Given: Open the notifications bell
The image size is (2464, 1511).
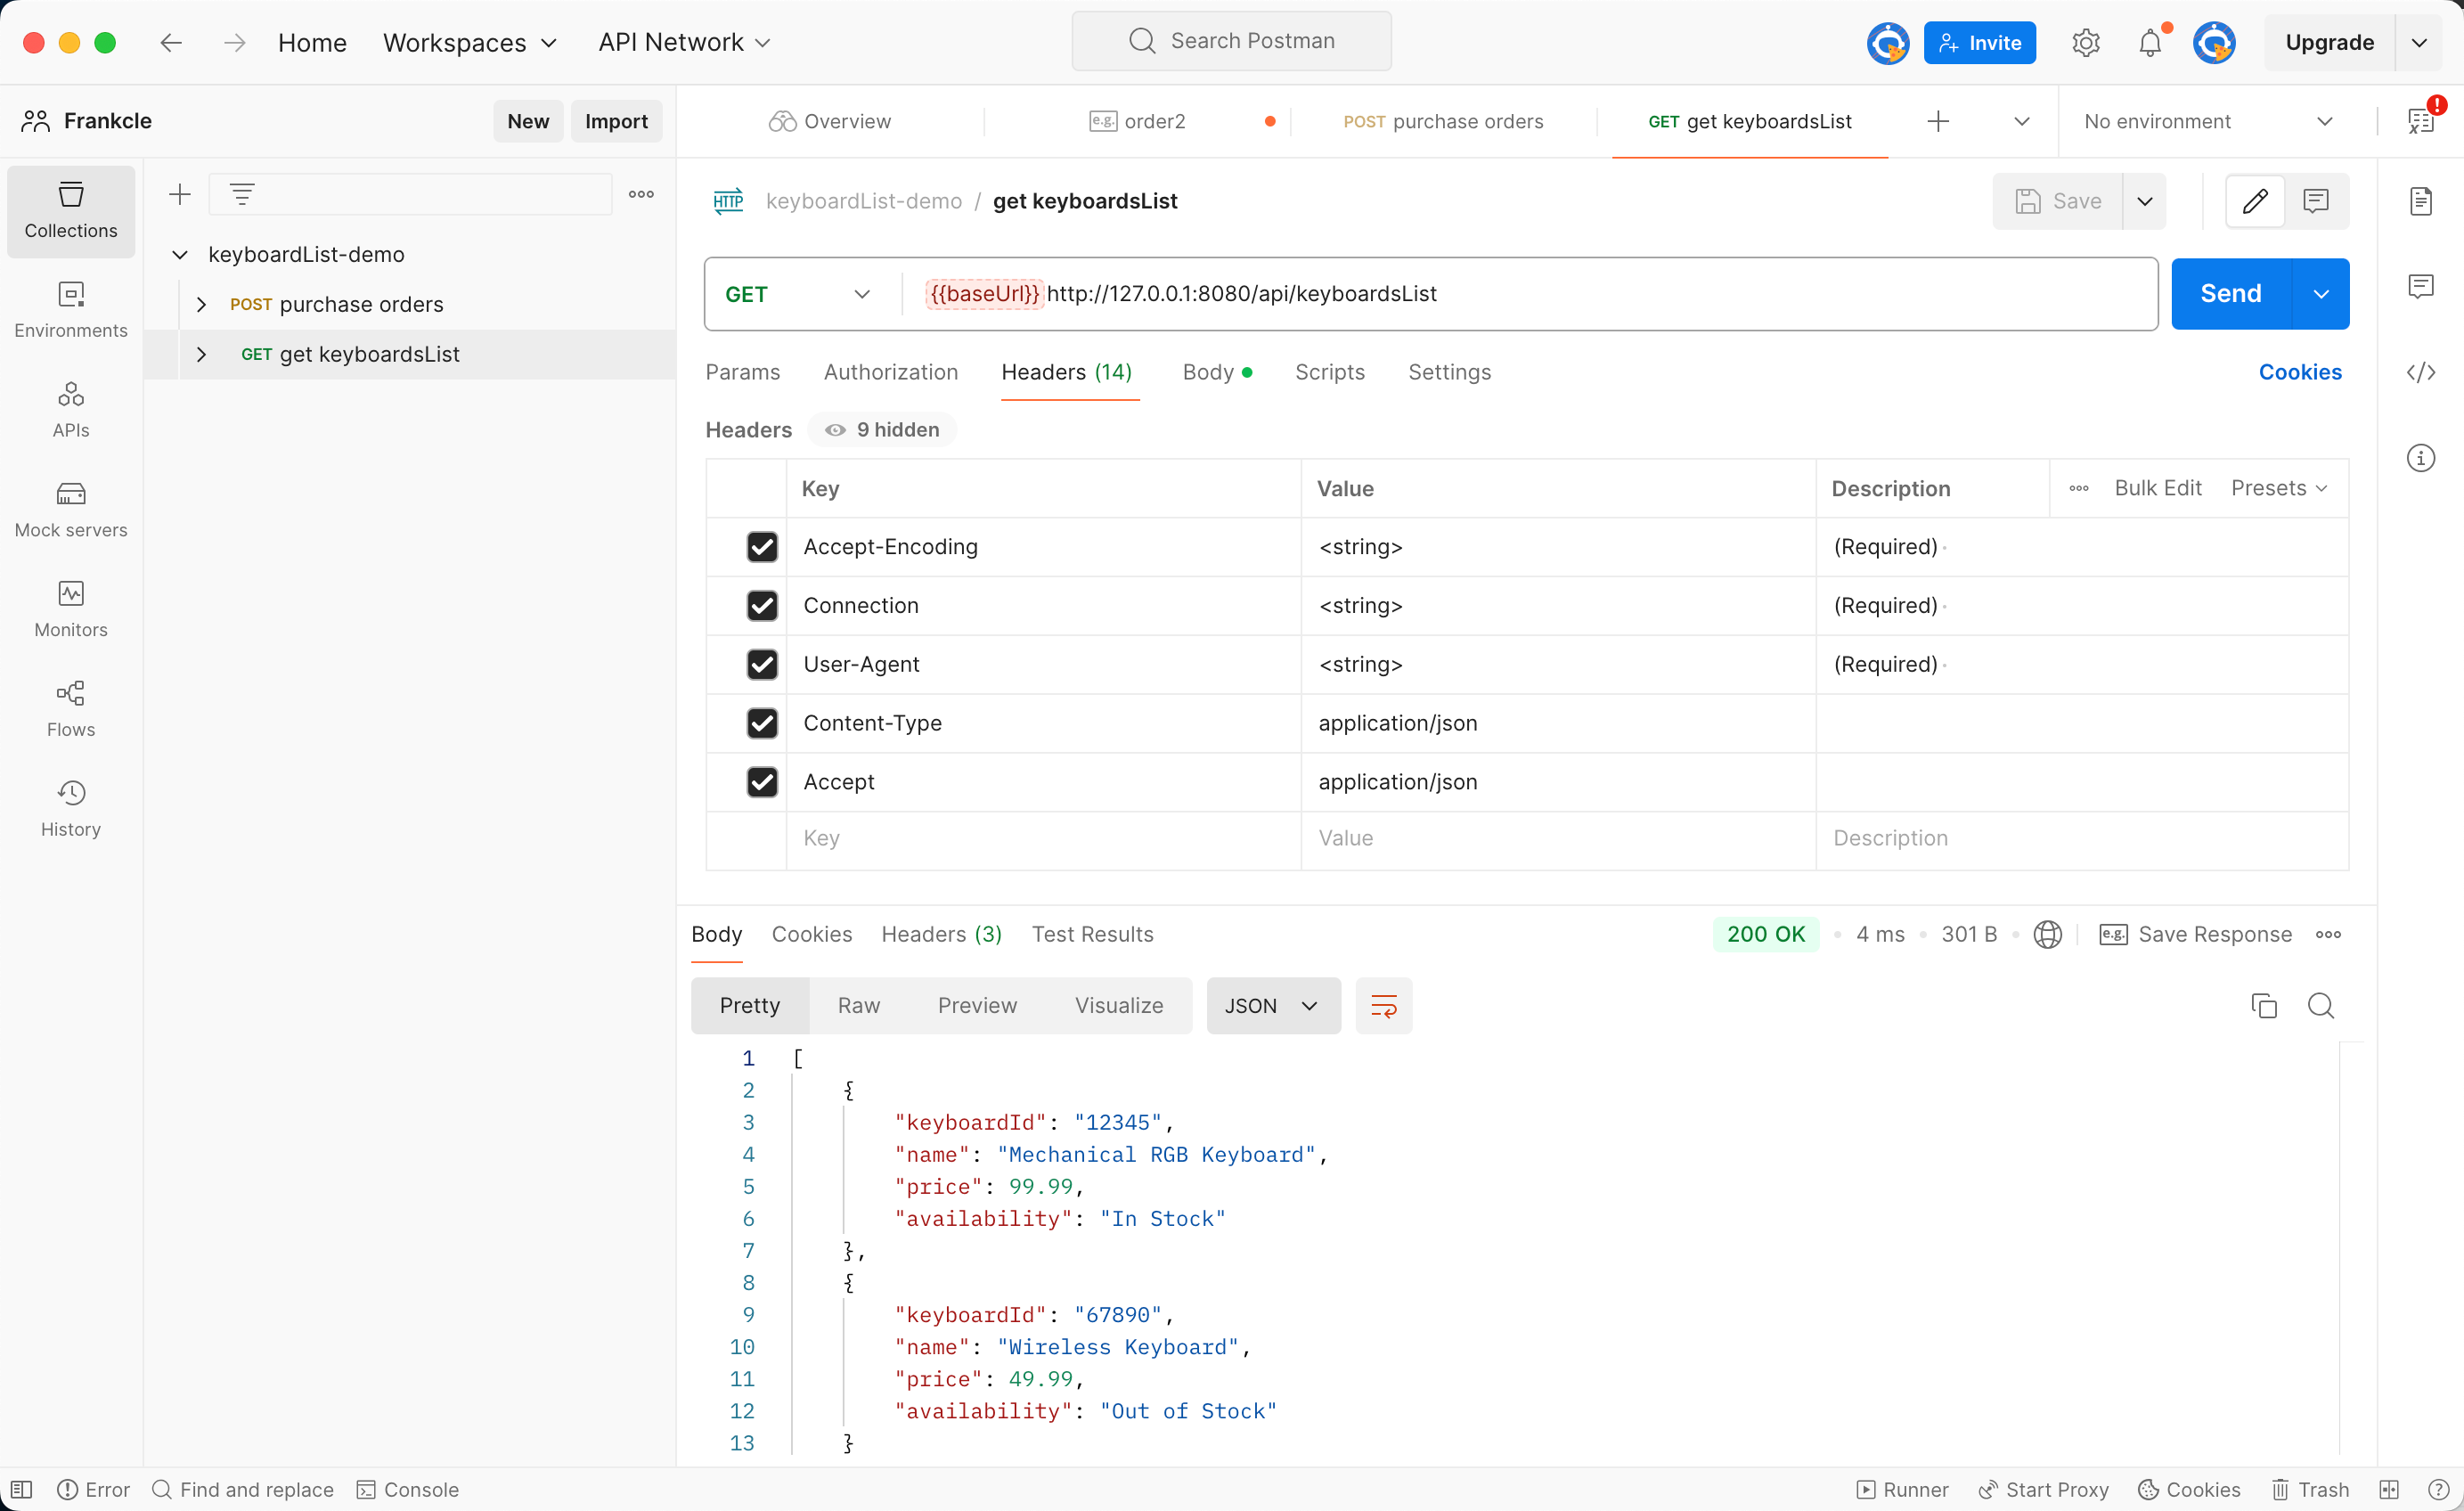Looking at the screenshot, I should click(x=2150, y=42).
